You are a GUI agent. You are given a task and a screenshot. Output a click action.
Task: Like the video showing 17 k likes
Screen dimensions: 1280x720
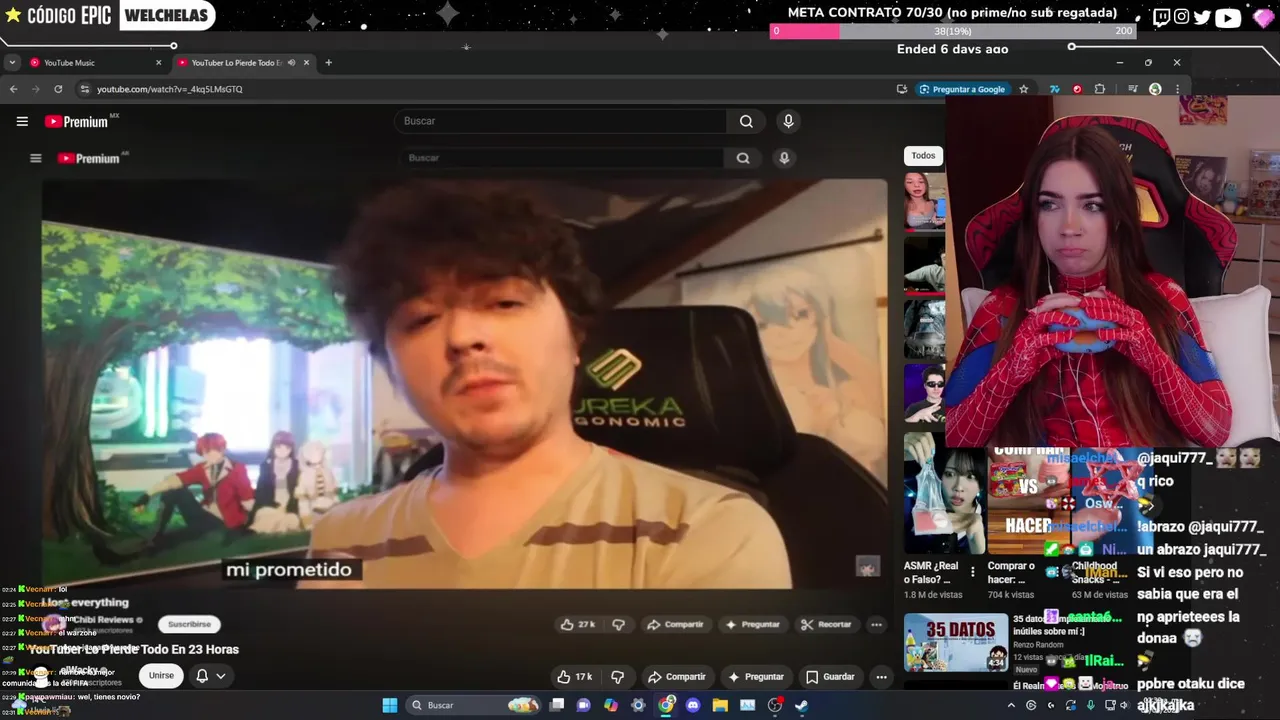pos(575,677)
